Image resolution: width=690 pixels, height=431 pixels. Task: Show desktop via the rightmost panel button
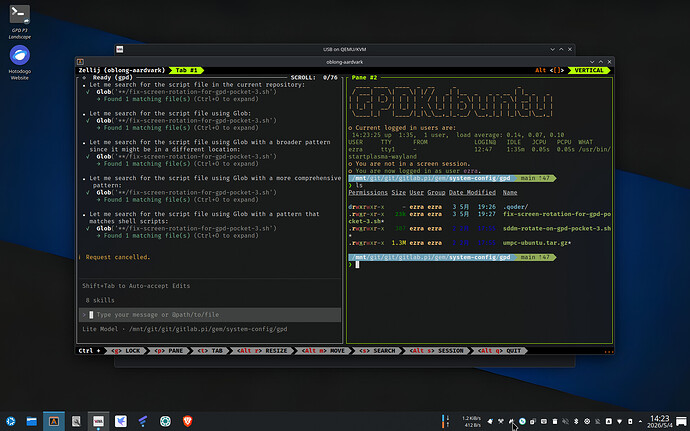(681, 421)
